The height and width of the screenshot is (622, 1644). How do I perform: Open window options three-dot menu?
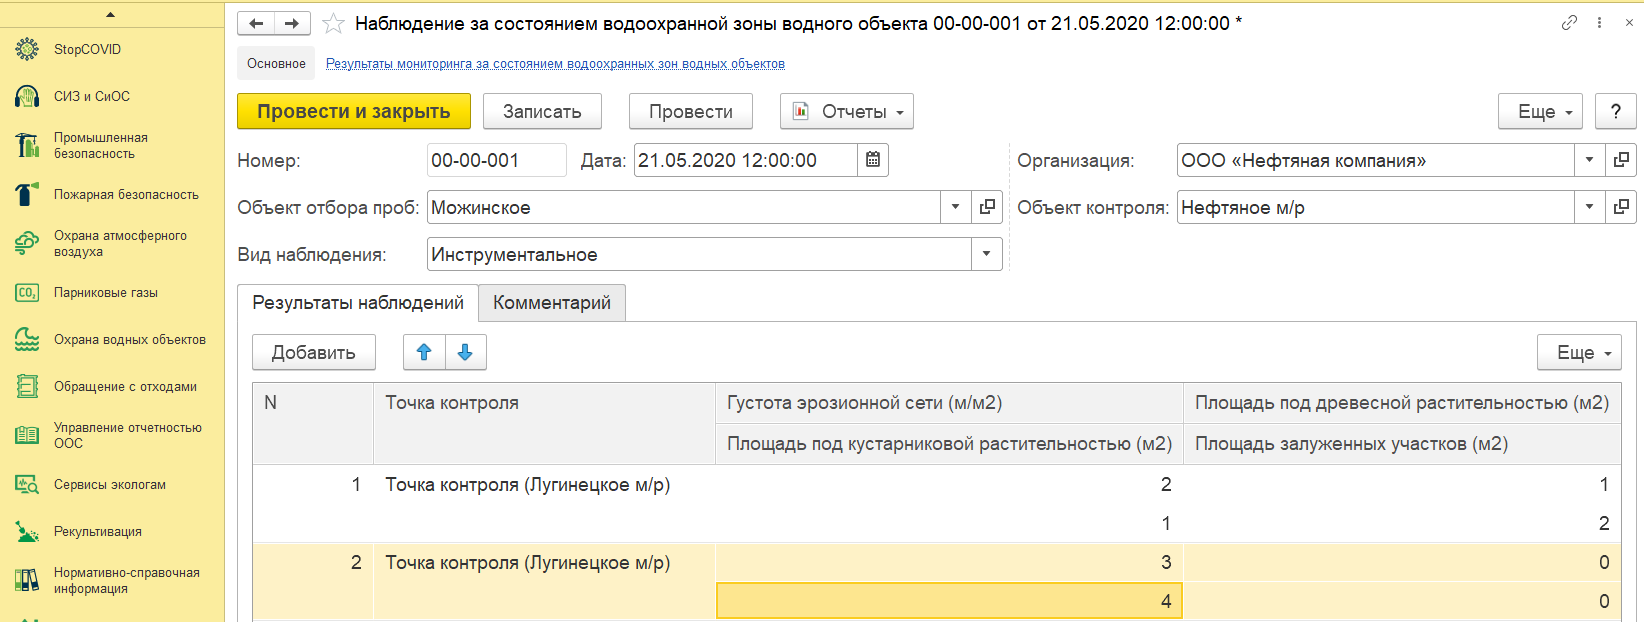1599,22
